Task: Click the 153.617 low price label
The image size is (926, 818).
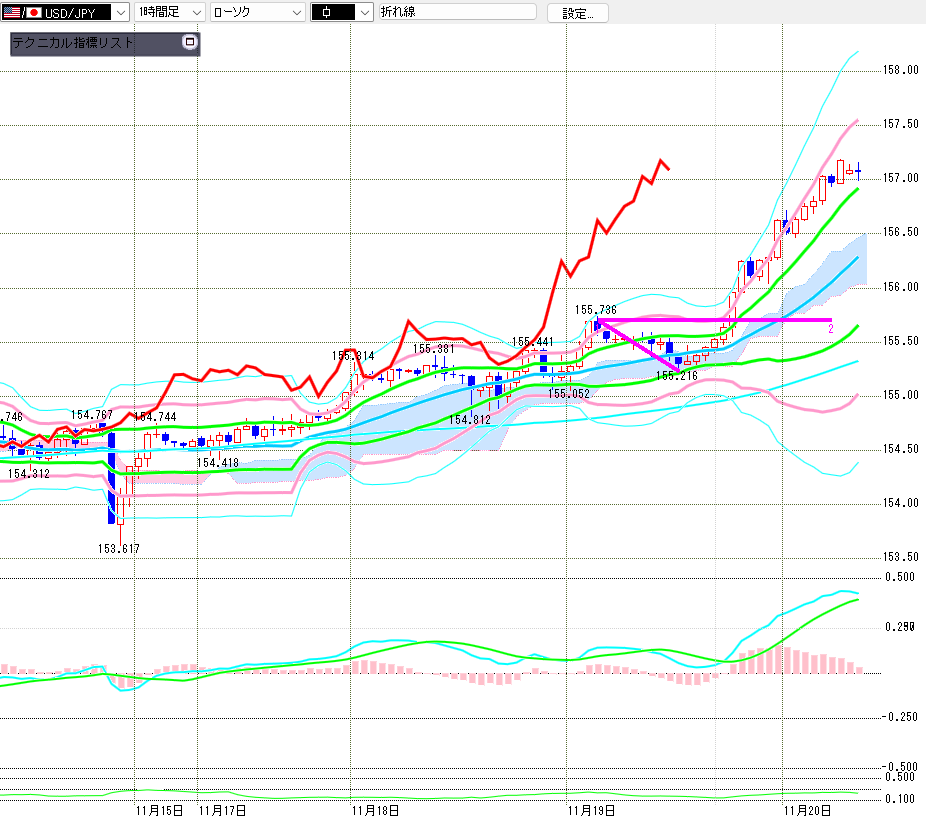Action: pyautogui.click(x=118, y=548)
